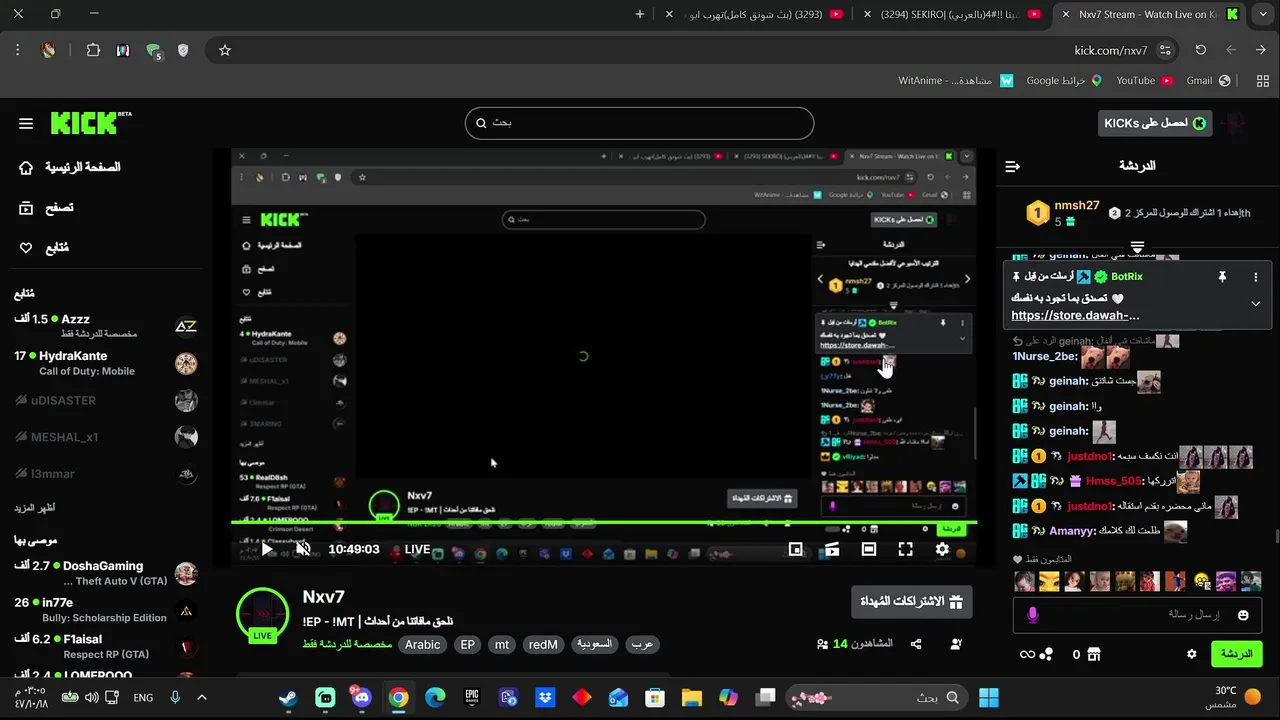Viewport: 1280px width, 720px height.
Task: Open the store.dawah link
Action: click(x=1075, y=316)
